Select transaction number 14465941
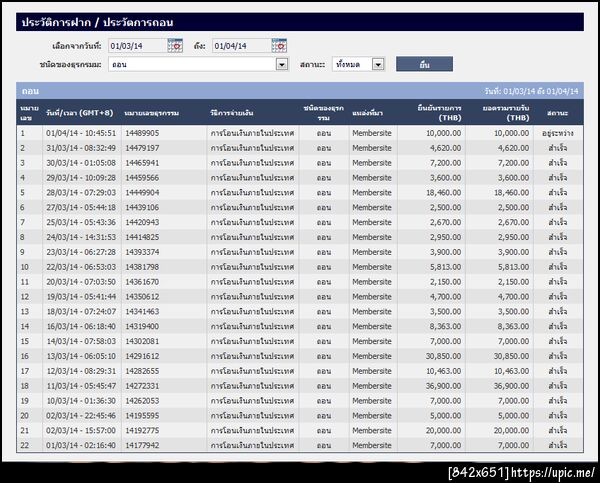The image size is (600, 483). click(x=142, y=163)
